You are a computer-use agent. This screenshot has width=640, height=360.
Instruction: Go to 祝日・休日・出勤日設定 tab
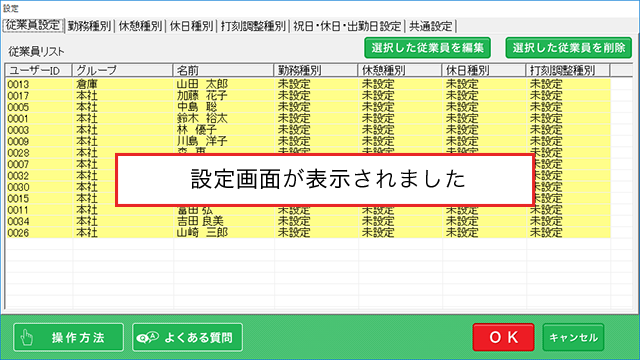click(347, 26)
